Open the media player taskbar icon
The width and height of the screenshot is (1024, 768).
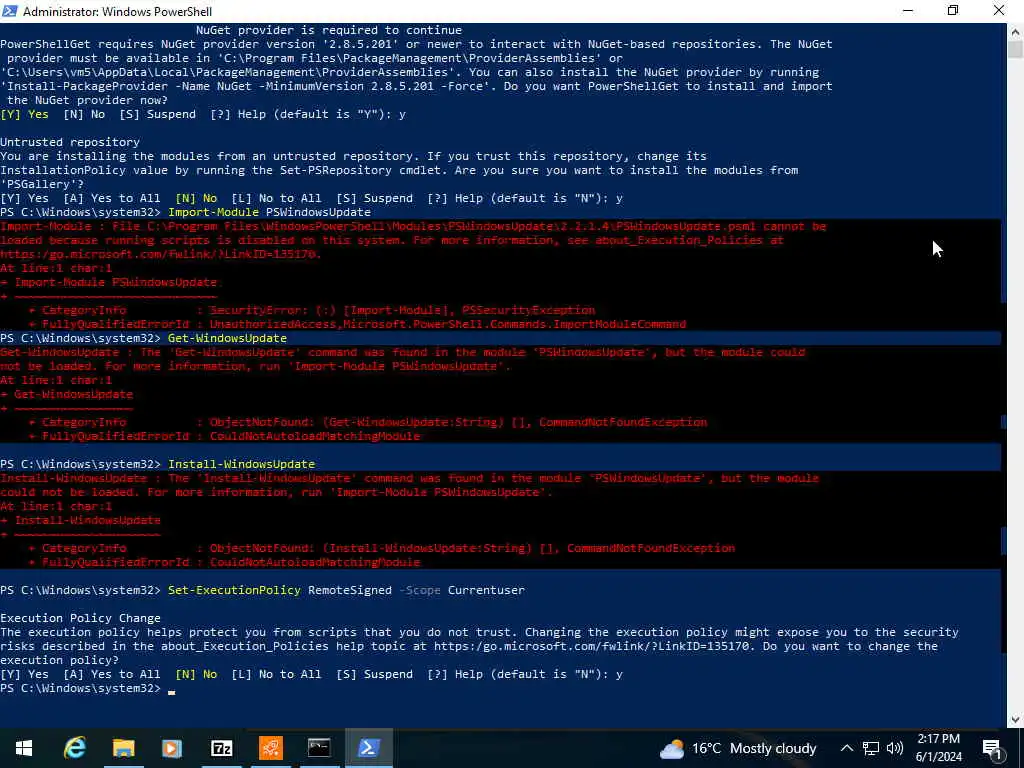click(172, 748)
